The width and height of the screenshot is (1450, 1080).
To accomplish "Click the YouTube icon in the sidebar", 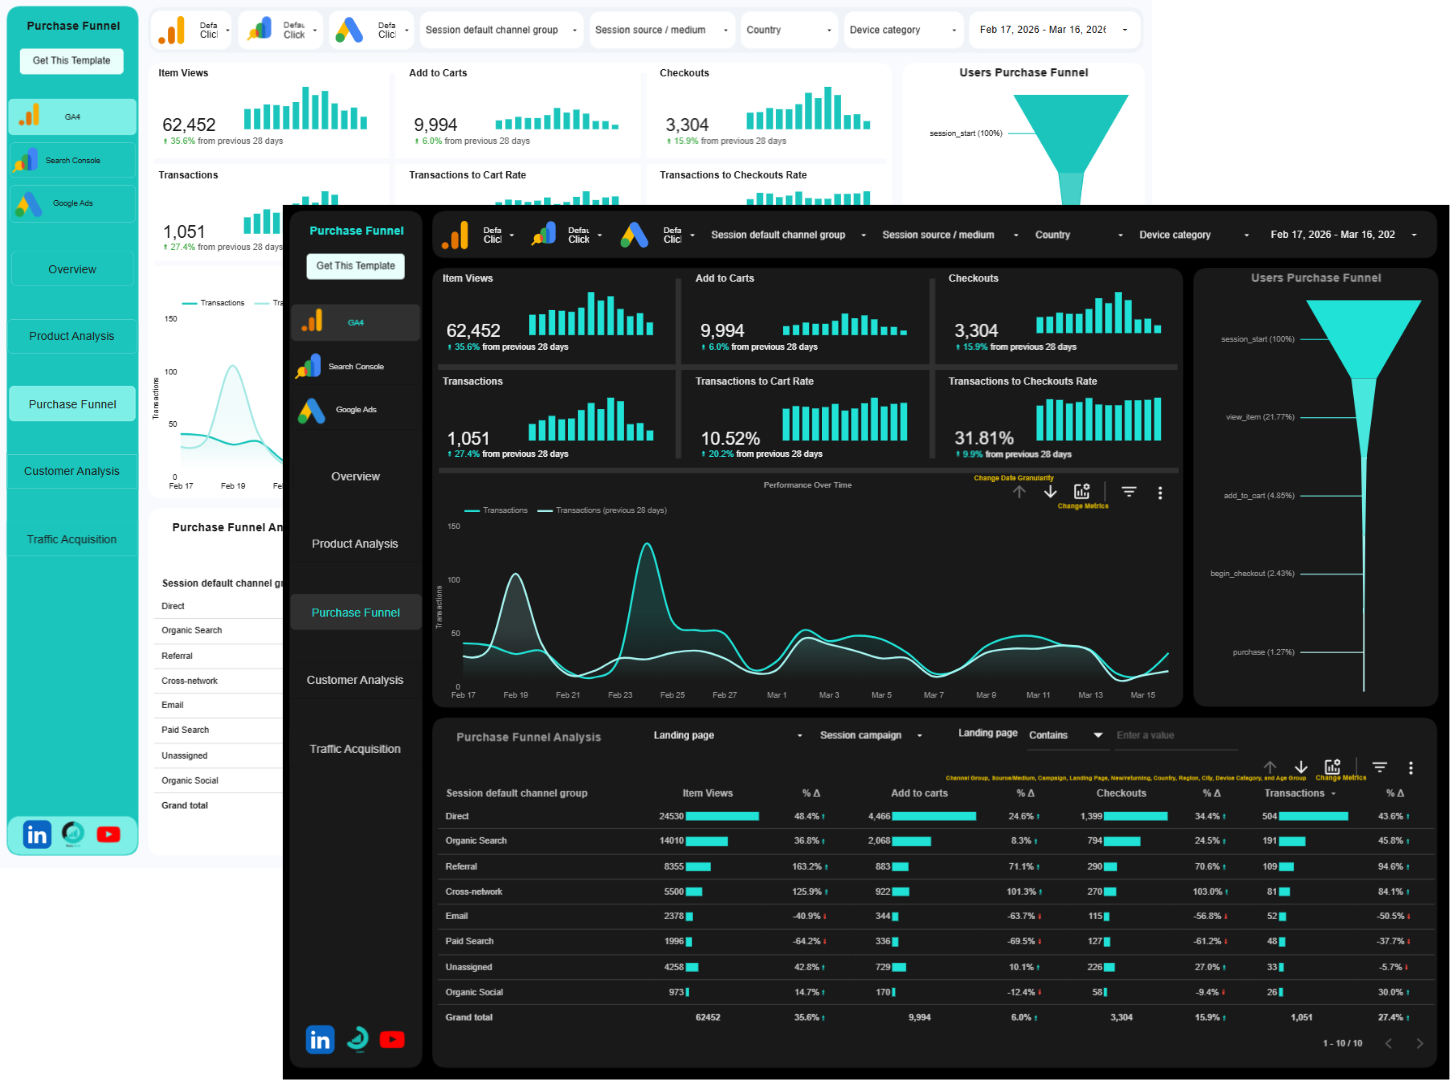I will (392, 1039).
